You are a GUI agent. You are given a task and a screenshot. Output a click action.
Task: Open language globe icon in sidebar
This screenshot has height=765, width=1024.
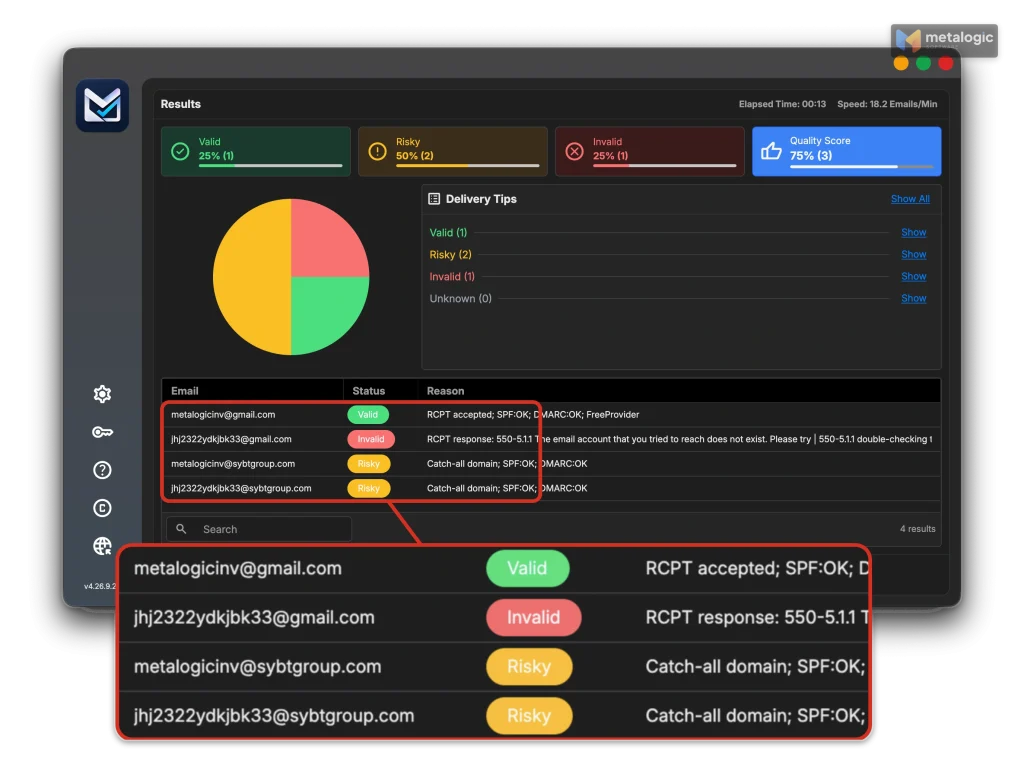pos(103,545)
